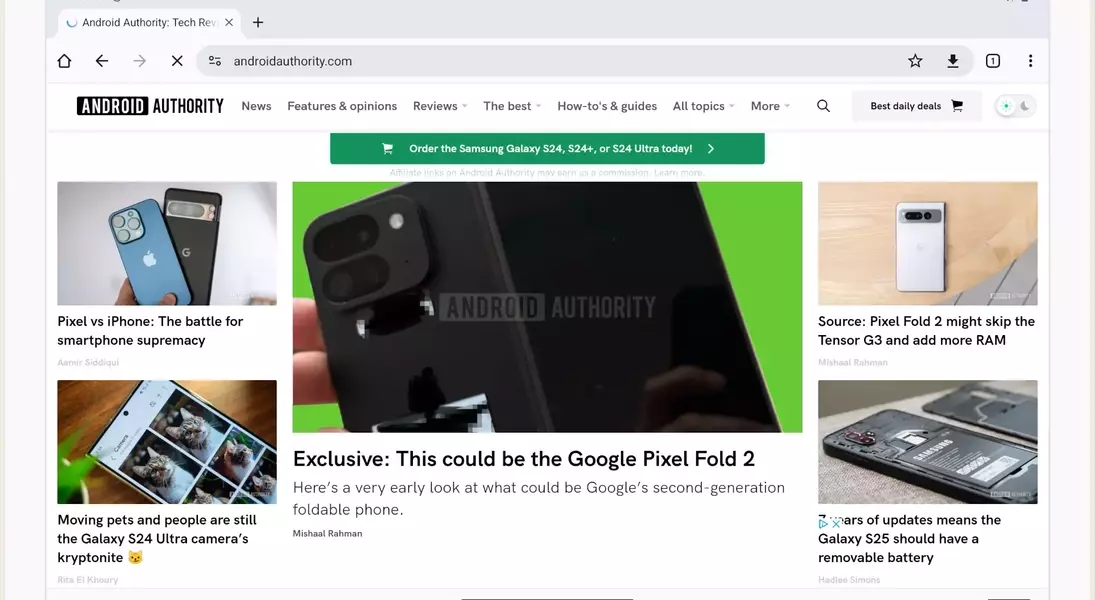Close the ad with the small X icon
This screenshot has height=600, width=1095.
pyautogui.click(x=836, y=523)
